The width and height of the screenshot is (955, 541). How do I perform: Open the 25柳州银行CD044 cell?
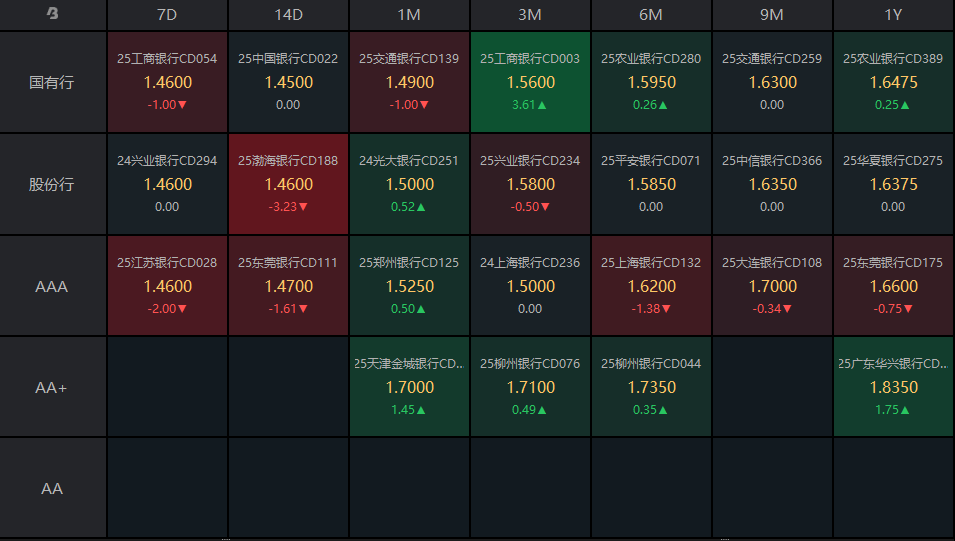pyautogui.click(x=650, y=387)
